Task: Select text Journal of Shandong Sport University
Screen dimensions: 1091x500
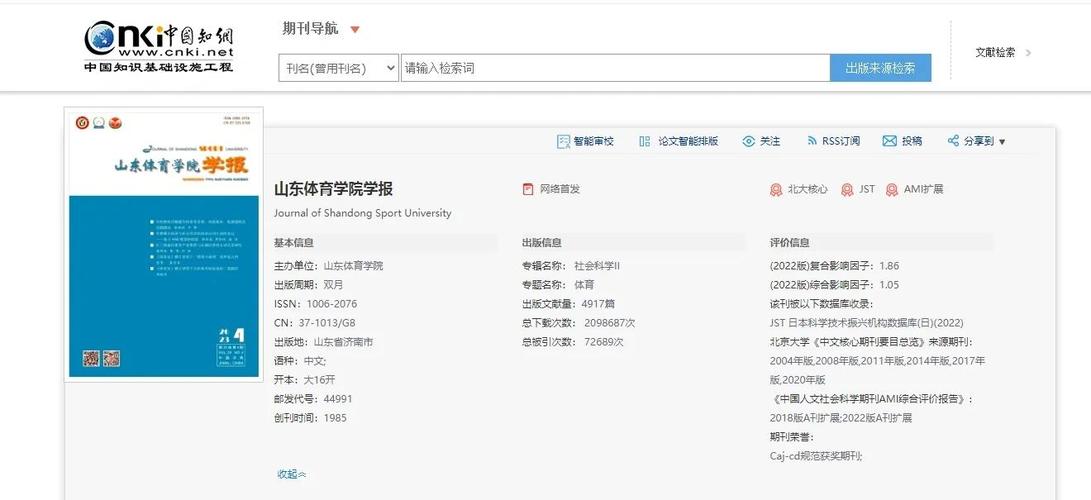Action: [x=363, y=213]
